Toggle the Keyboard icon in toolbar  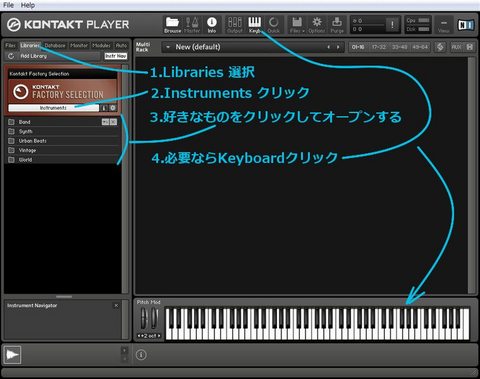point(254,25)
